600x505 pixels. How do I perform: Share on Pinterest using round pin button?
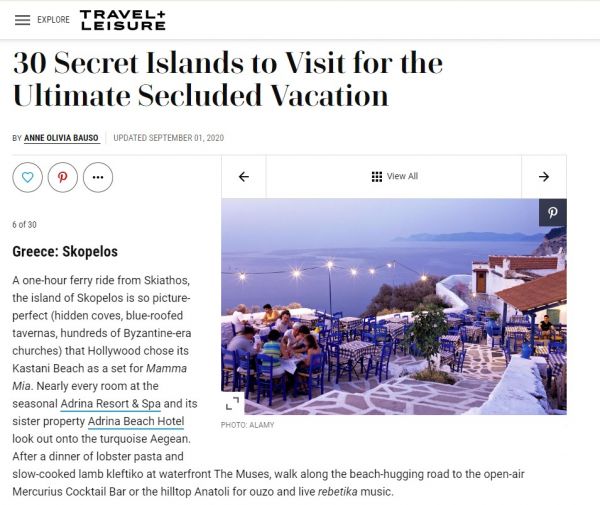[62, 176]
